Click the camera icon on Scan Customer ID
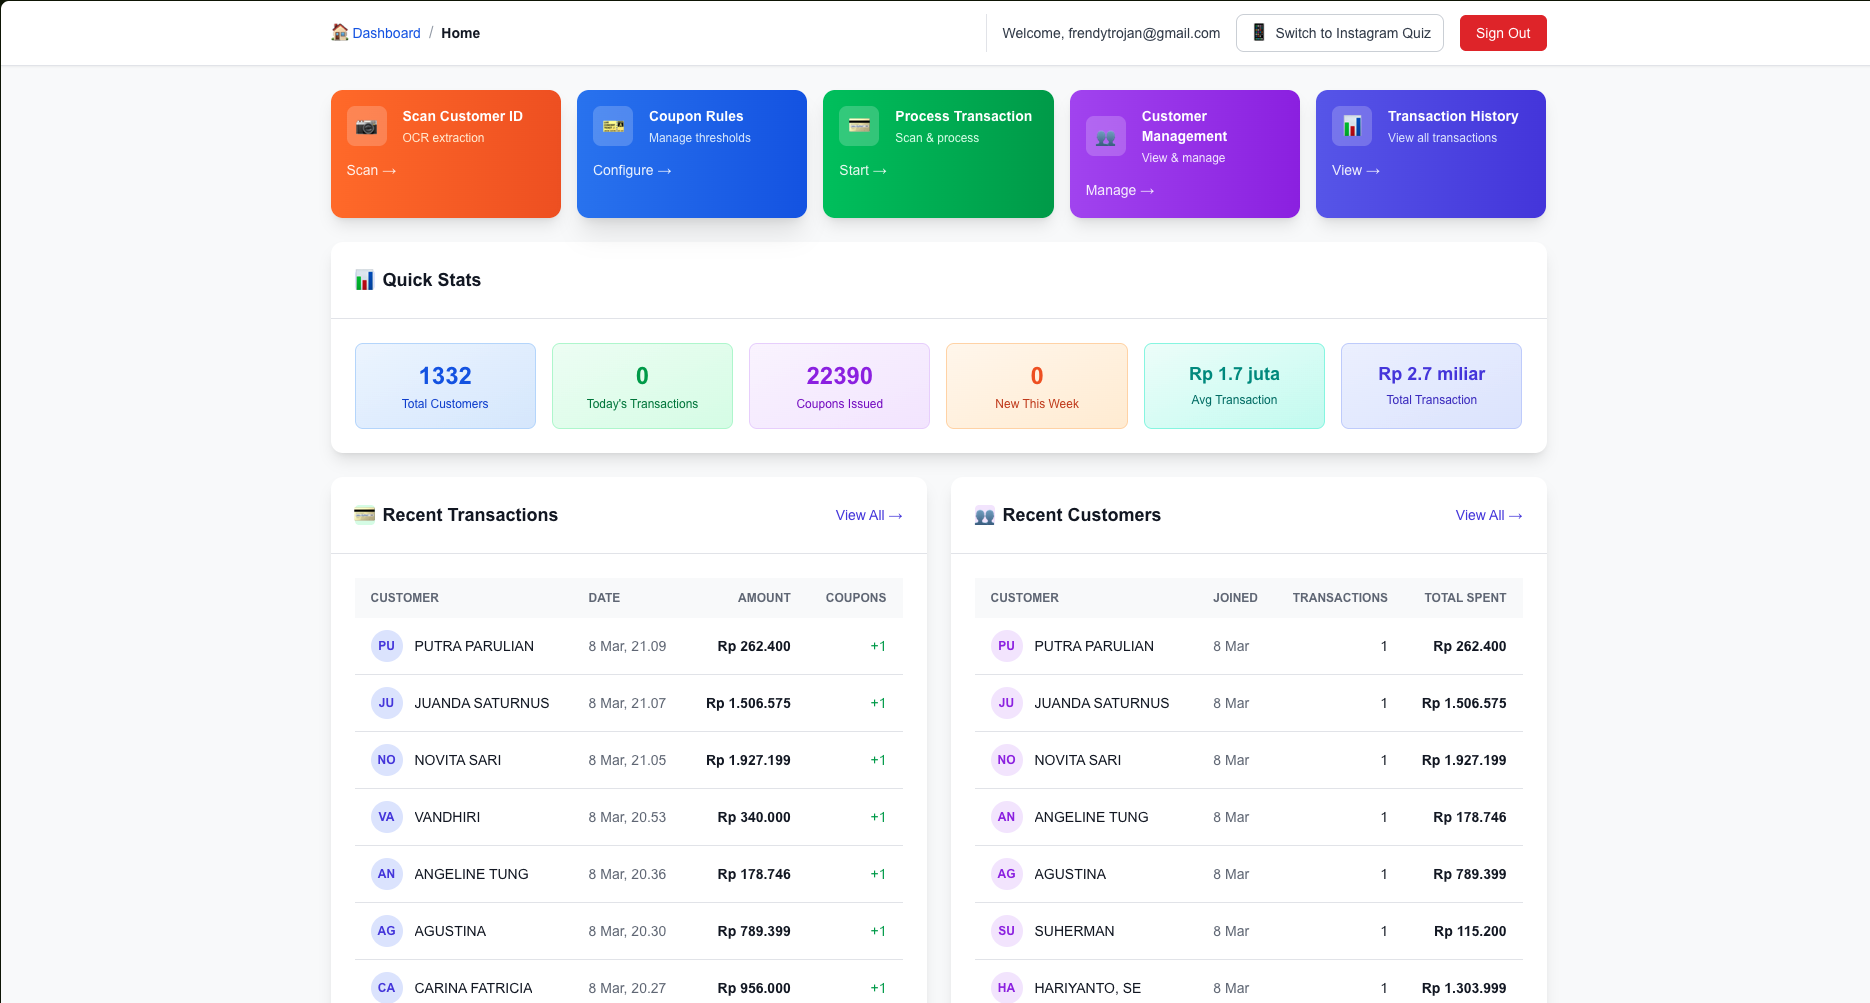 coord(367,127)
